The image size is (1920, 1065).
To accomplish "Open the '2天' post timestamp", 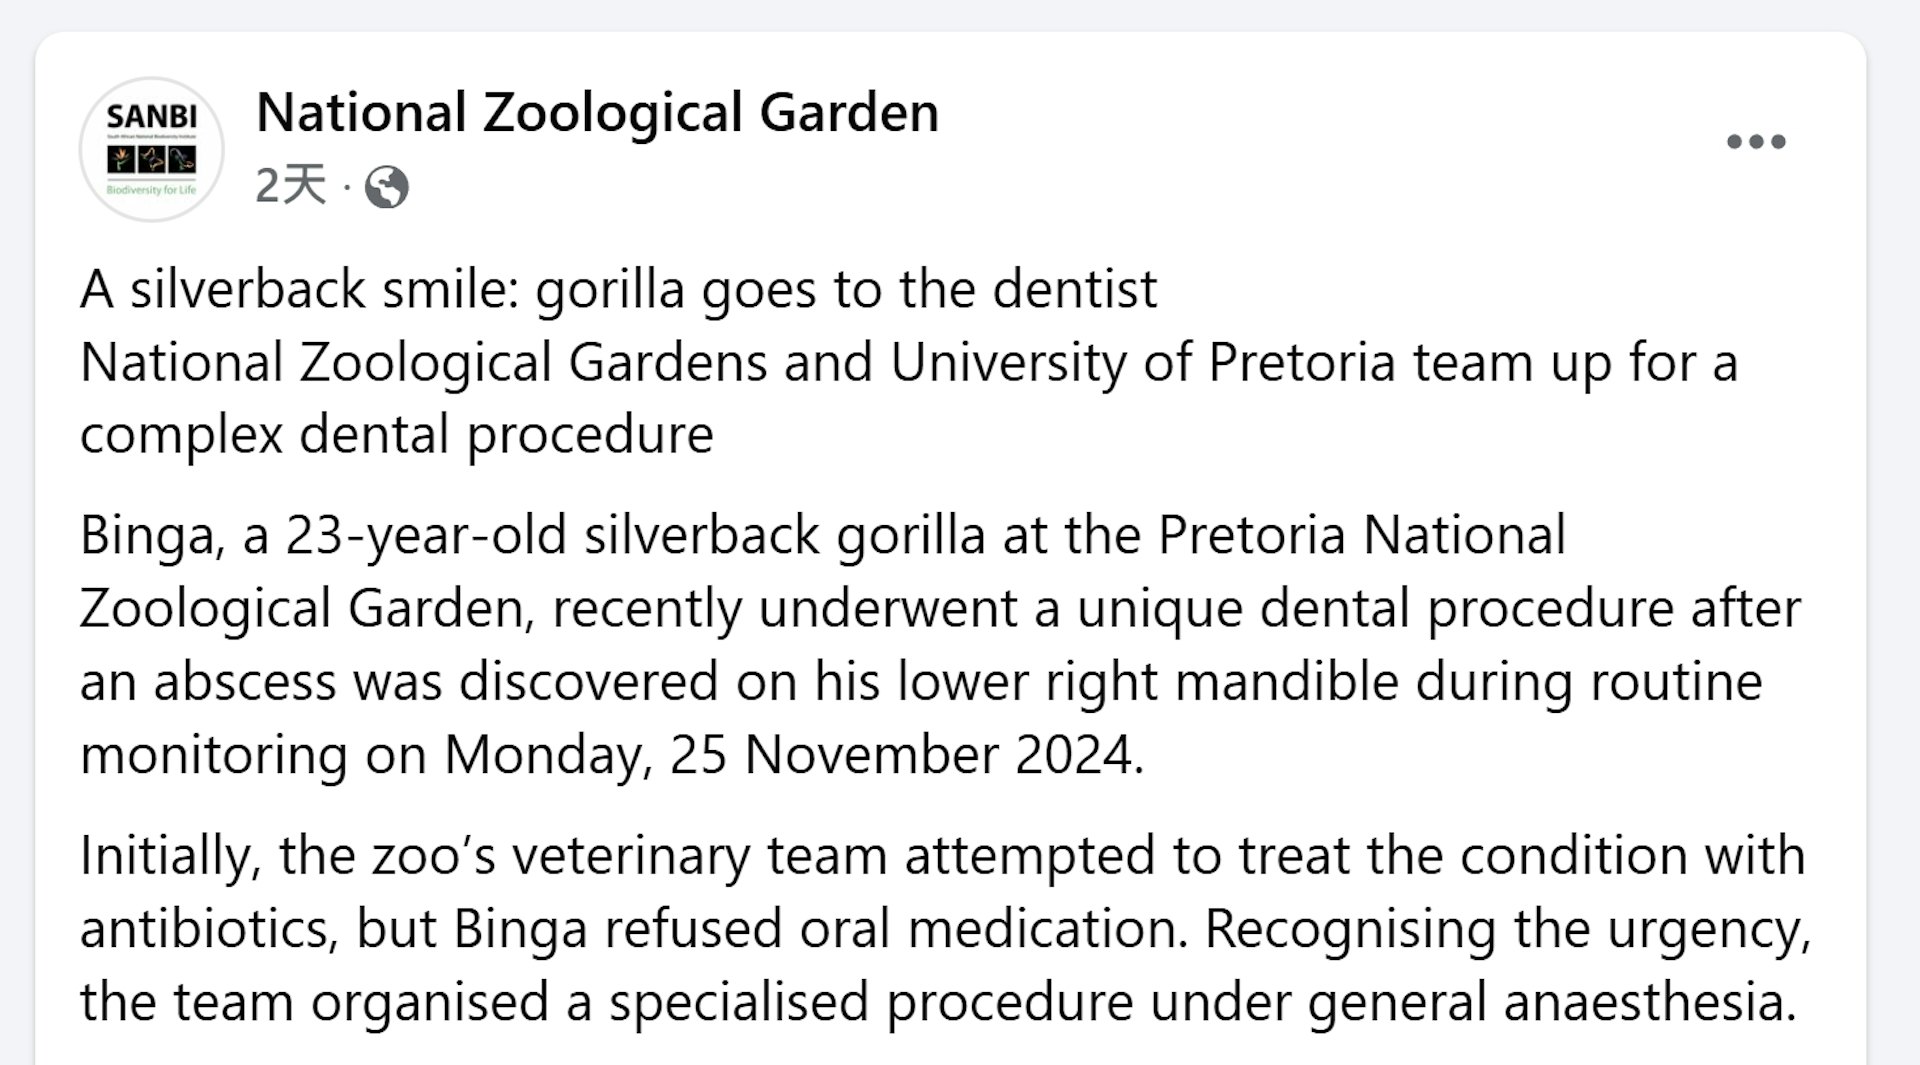I will tap(291, 186).
